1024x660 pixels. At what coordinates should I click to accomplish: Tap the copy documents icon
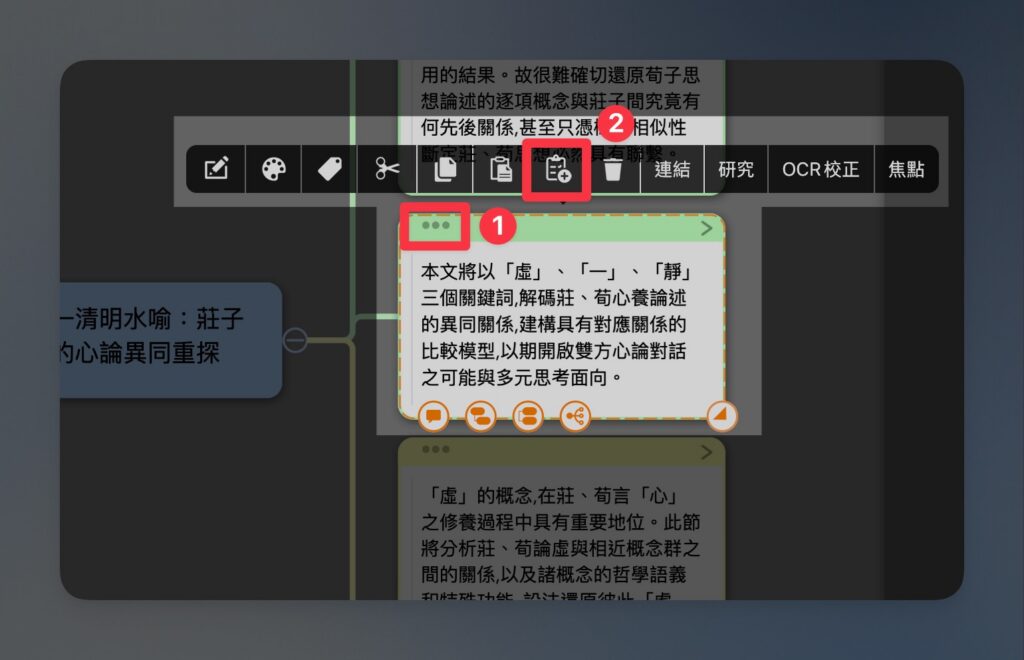point(445,169)
